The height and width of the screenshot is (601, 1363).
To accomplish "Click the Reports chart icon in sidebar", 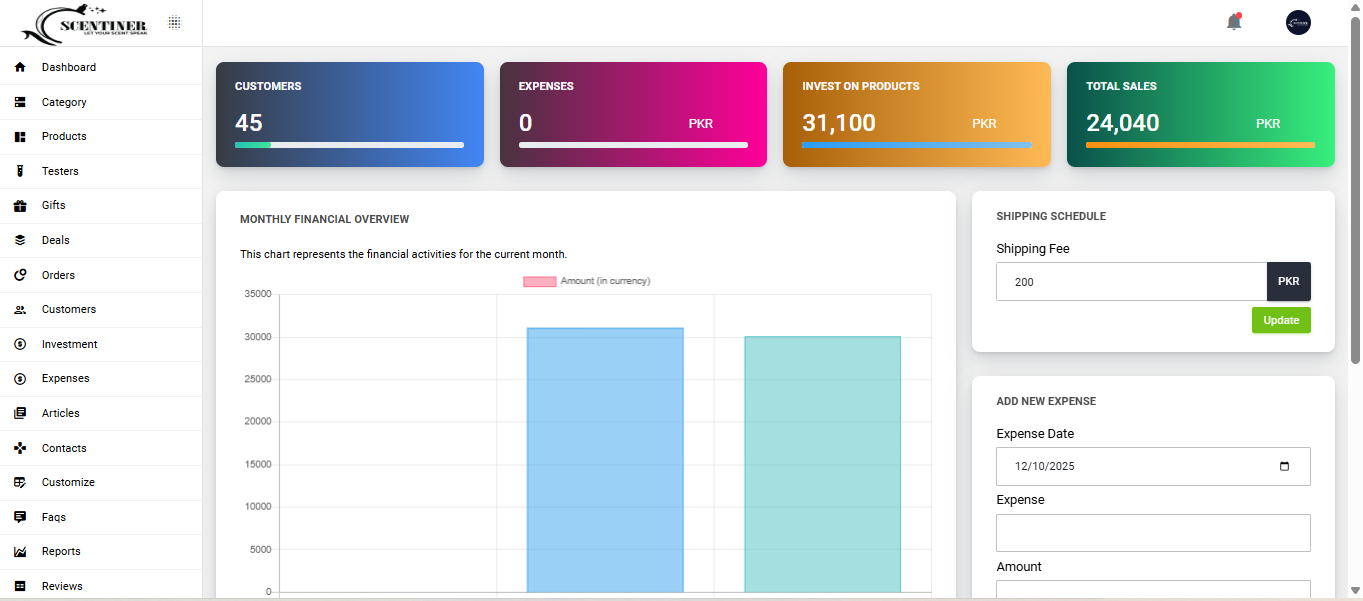I will 20,552.
